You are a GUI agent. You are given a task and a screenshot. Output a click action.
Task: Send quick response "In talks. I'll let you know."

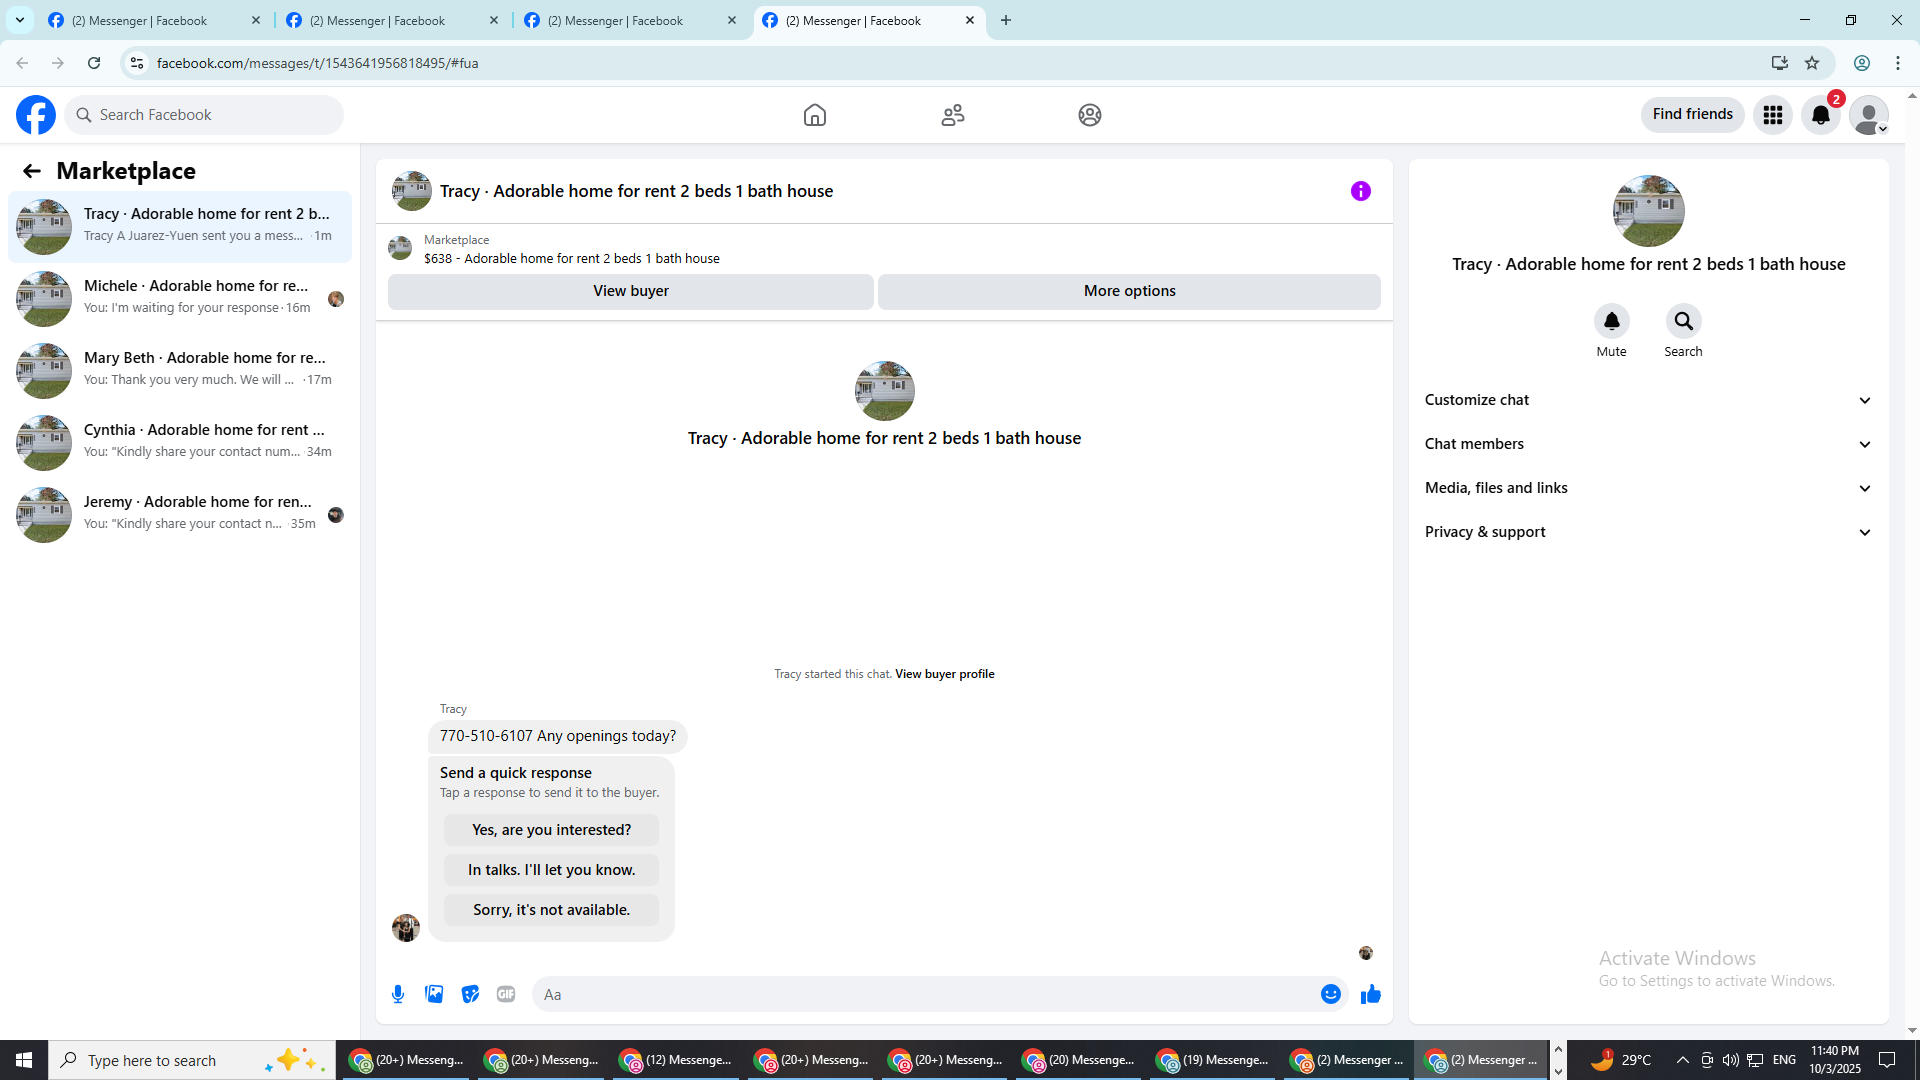[552, 870]
